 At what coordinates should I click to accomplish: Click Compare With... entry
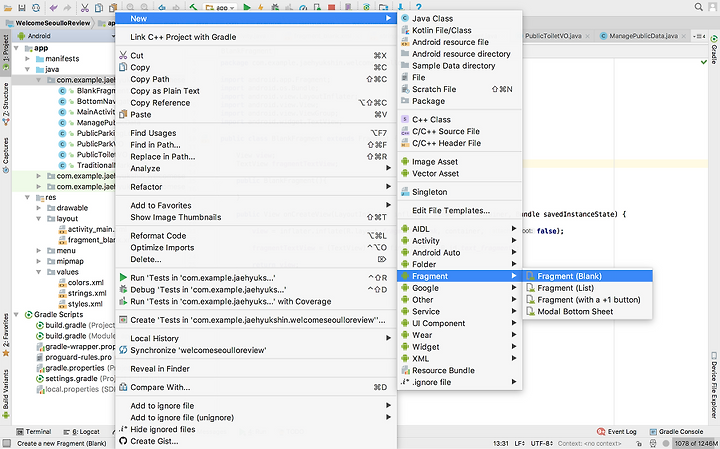(x=256, y=387)
